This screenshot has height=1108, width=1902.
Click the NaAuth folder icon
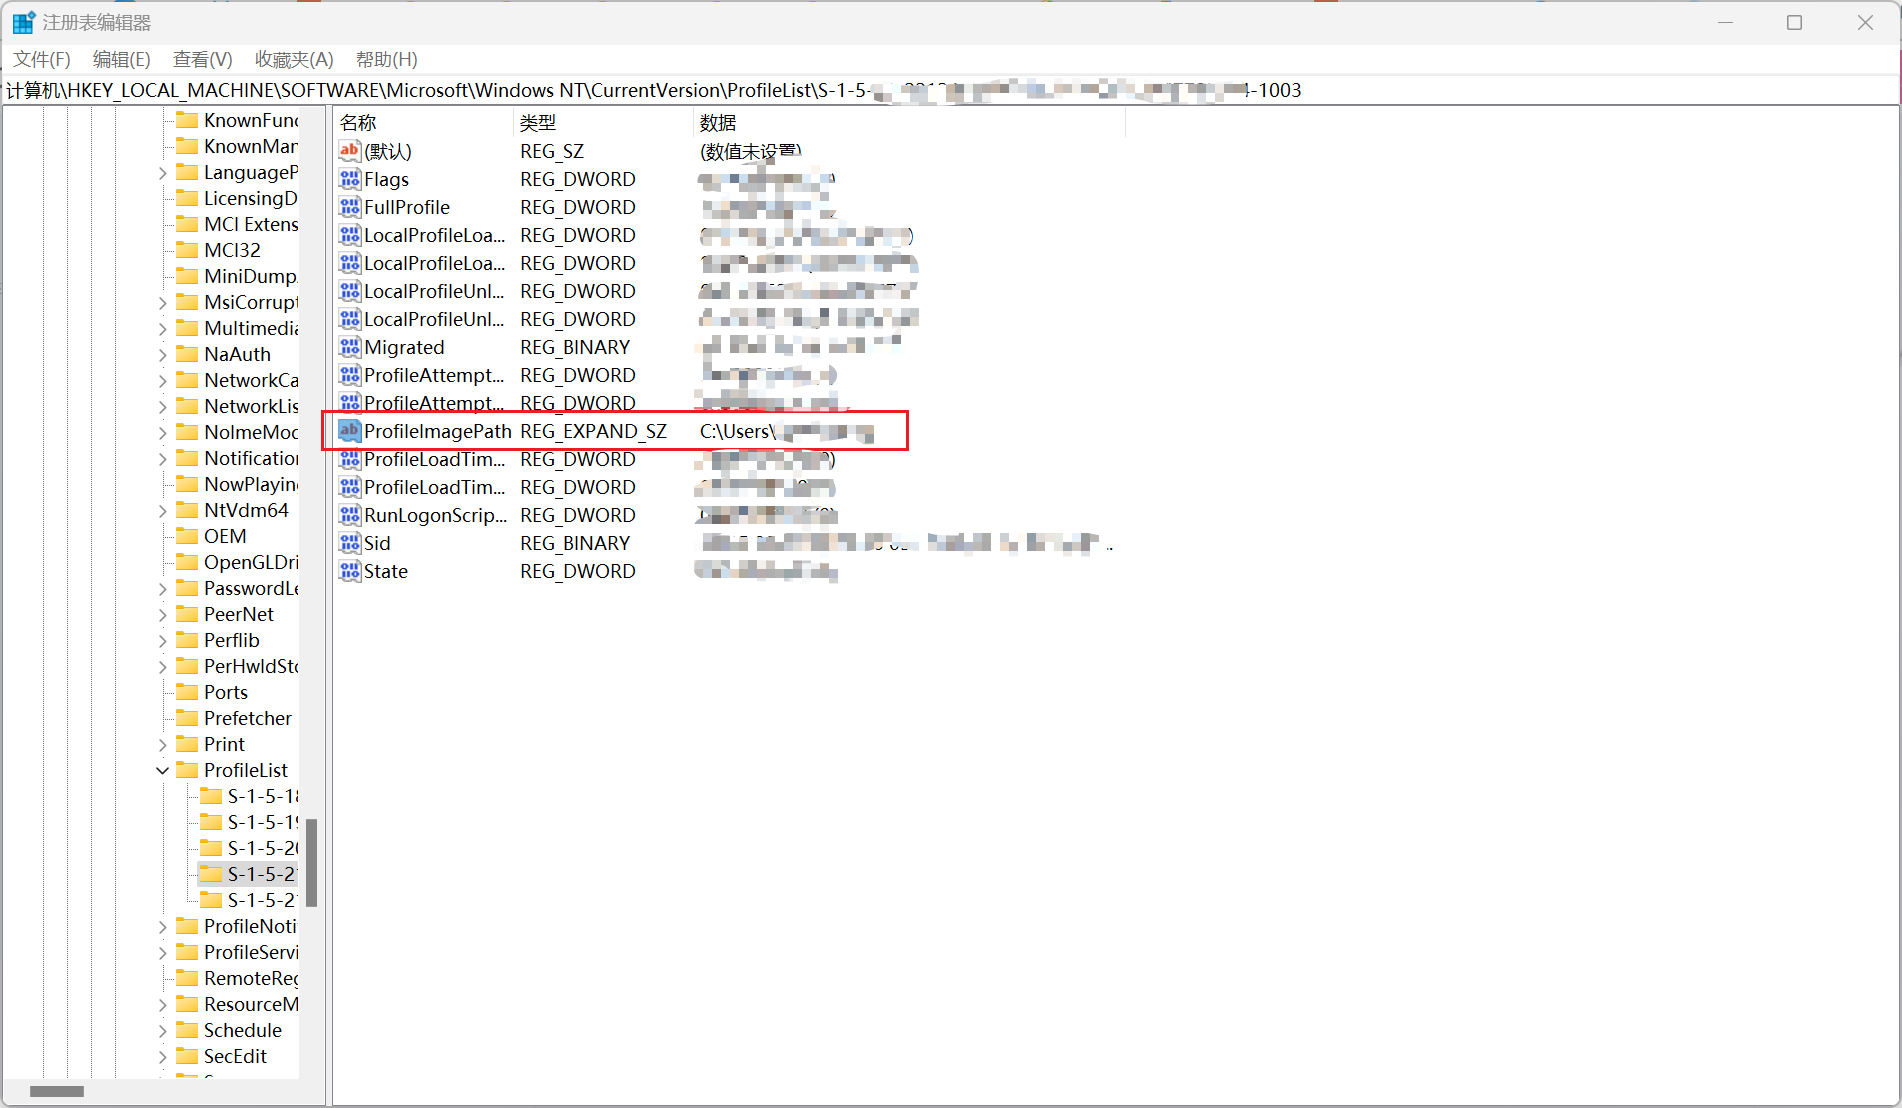187,354
